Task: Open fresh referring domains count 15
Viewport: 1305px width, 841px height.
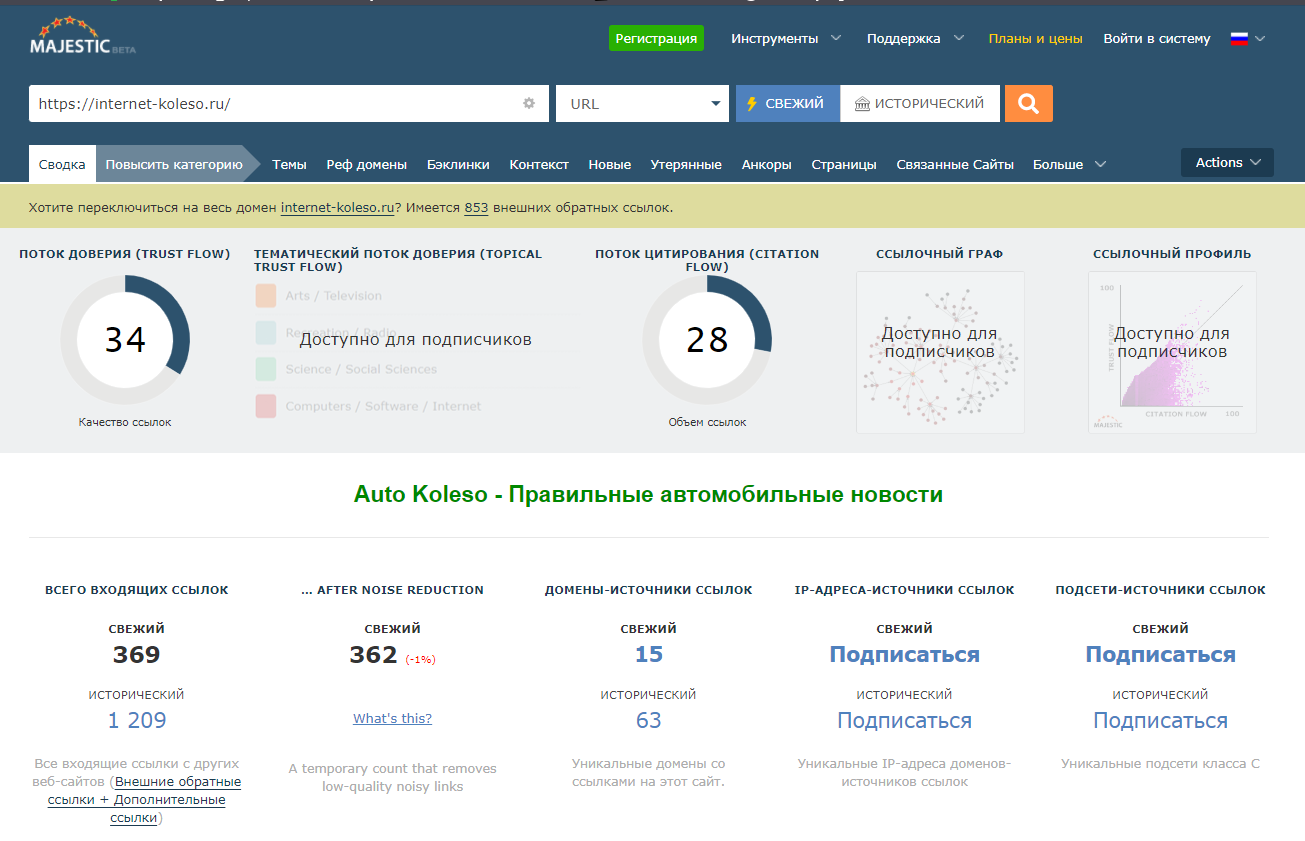Action: click(649, 654)
